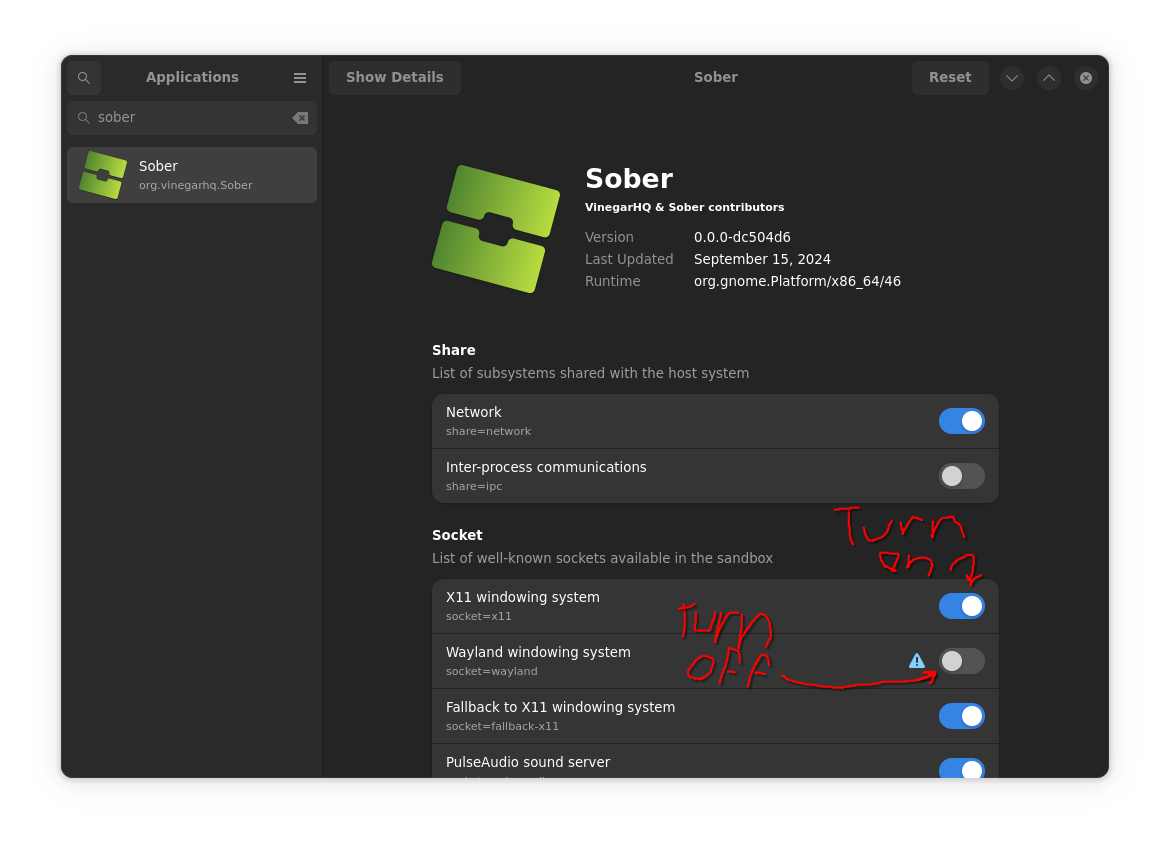The width and height of the screenshot is (1170, 845).
Task: Click the warning icon next to Wayland
Action: point(917,661)
